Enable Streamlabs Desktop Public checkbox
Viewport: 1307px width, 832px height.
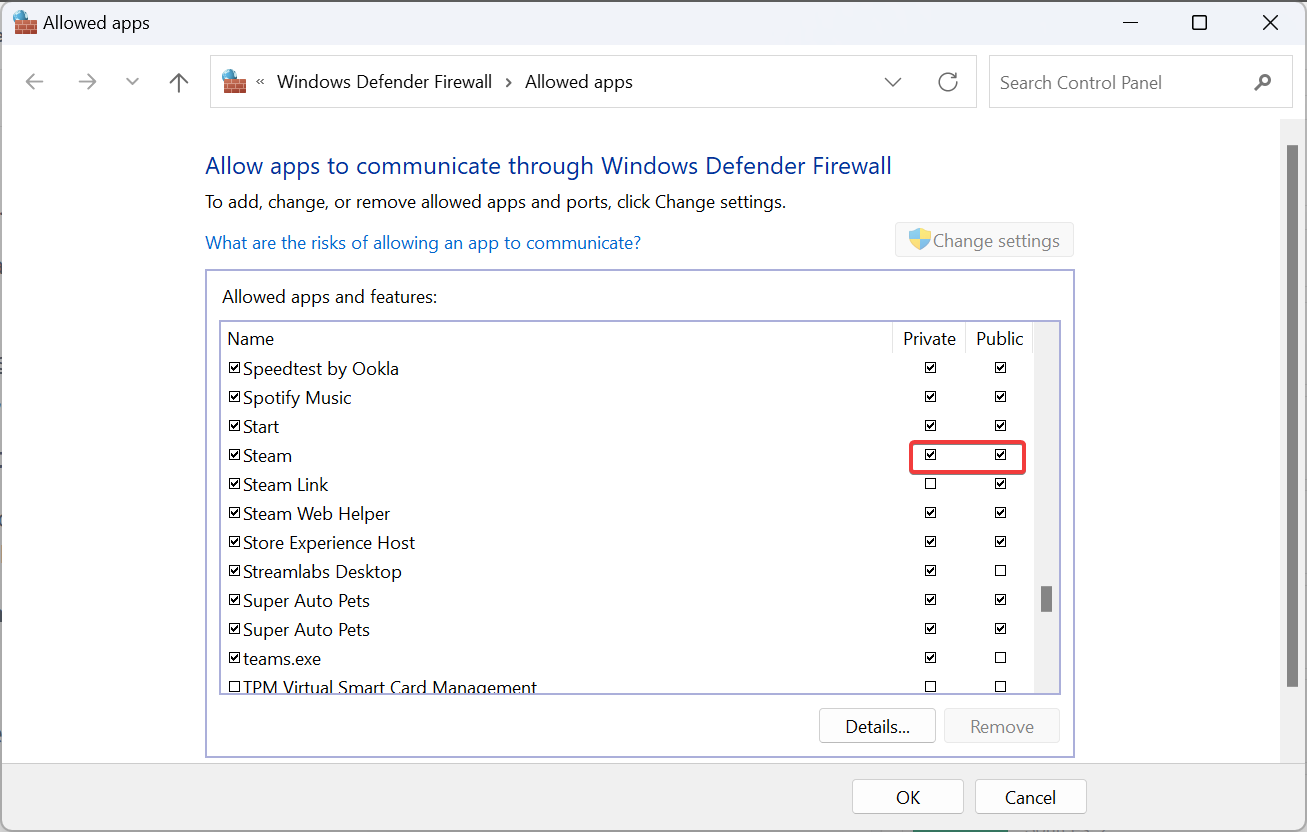1001,571
